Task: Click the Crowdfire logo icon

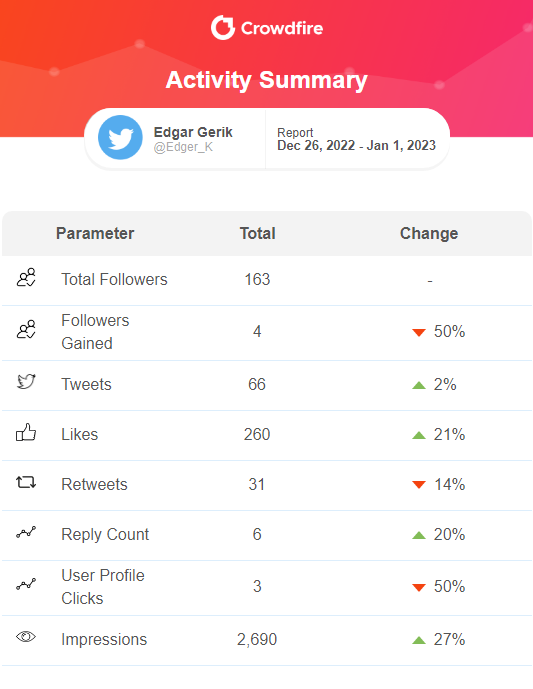Action: [223, 28]
